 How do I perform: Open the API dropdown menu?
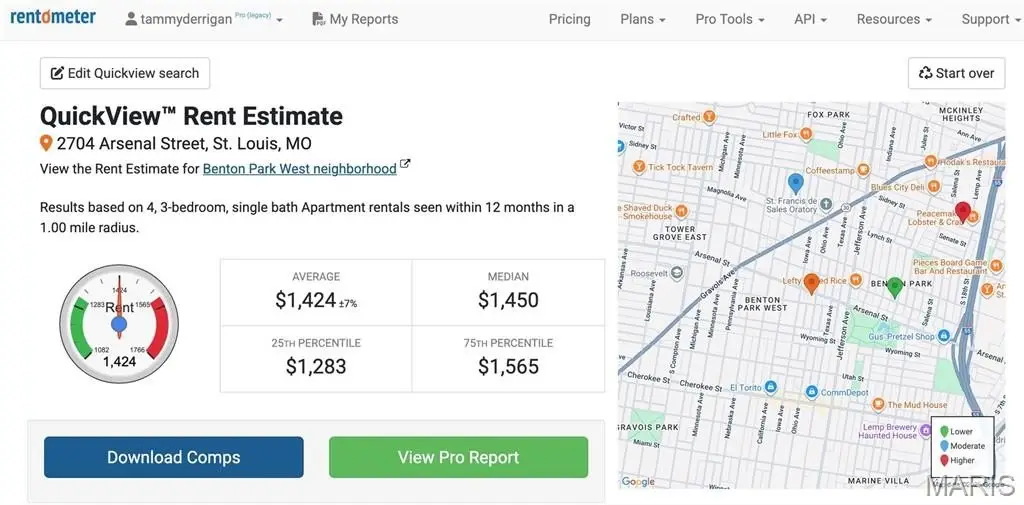coord(810,19)
